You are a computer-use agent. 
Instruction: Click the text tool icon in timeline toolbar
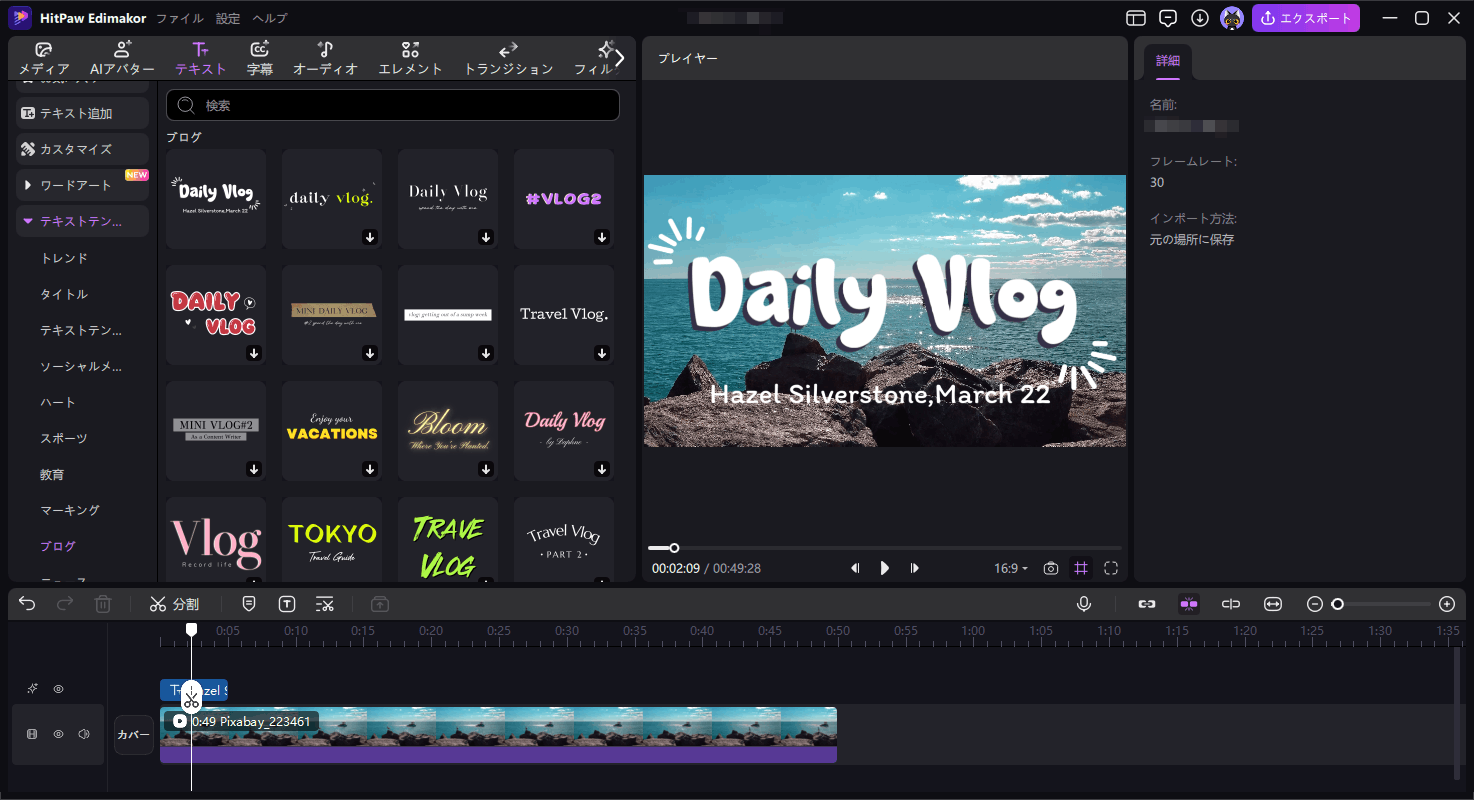pyautogui.click(x=287, y=604)
